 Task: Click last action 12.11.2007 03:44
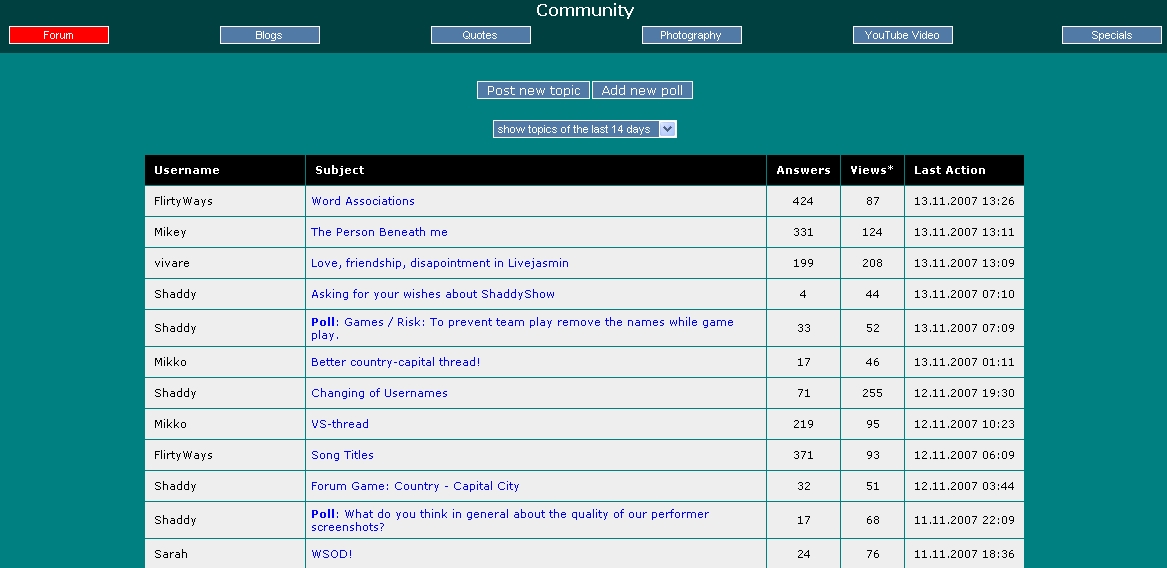(x=964, y=486)
